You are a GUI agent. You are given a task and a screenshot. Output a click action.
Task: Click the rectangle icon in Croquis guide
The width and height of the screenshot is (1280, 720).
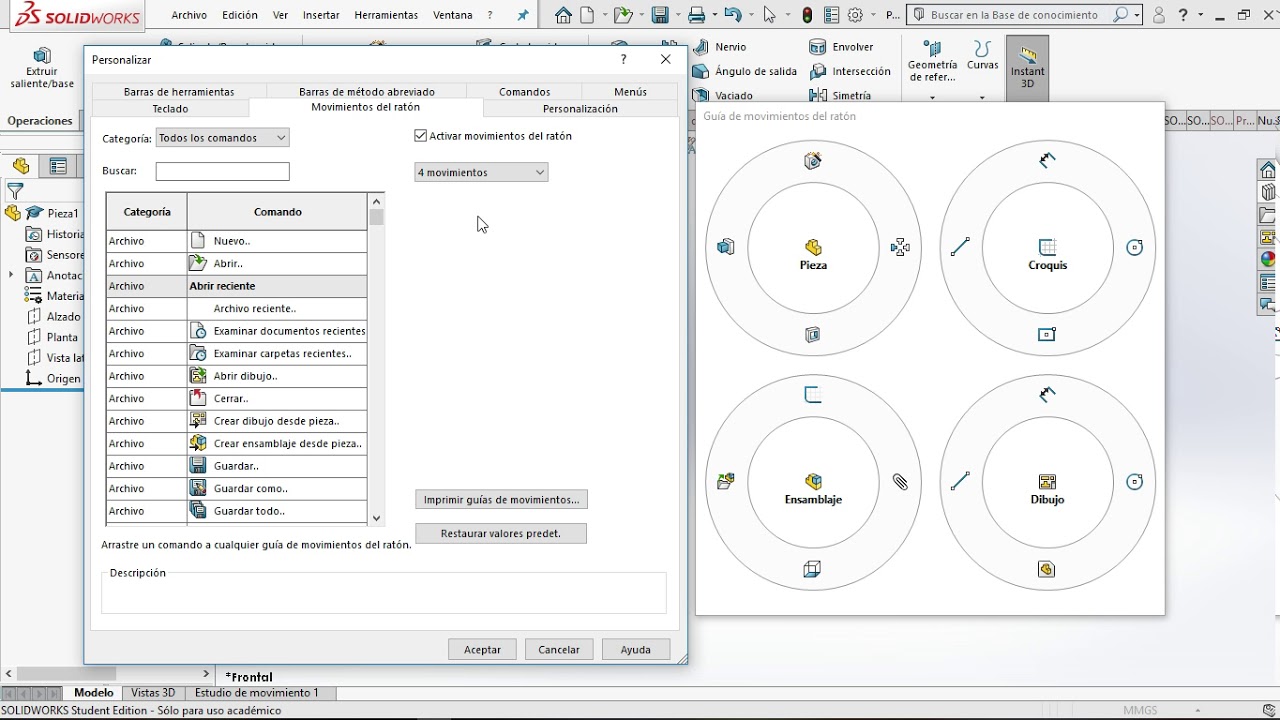pos(1047,334)
